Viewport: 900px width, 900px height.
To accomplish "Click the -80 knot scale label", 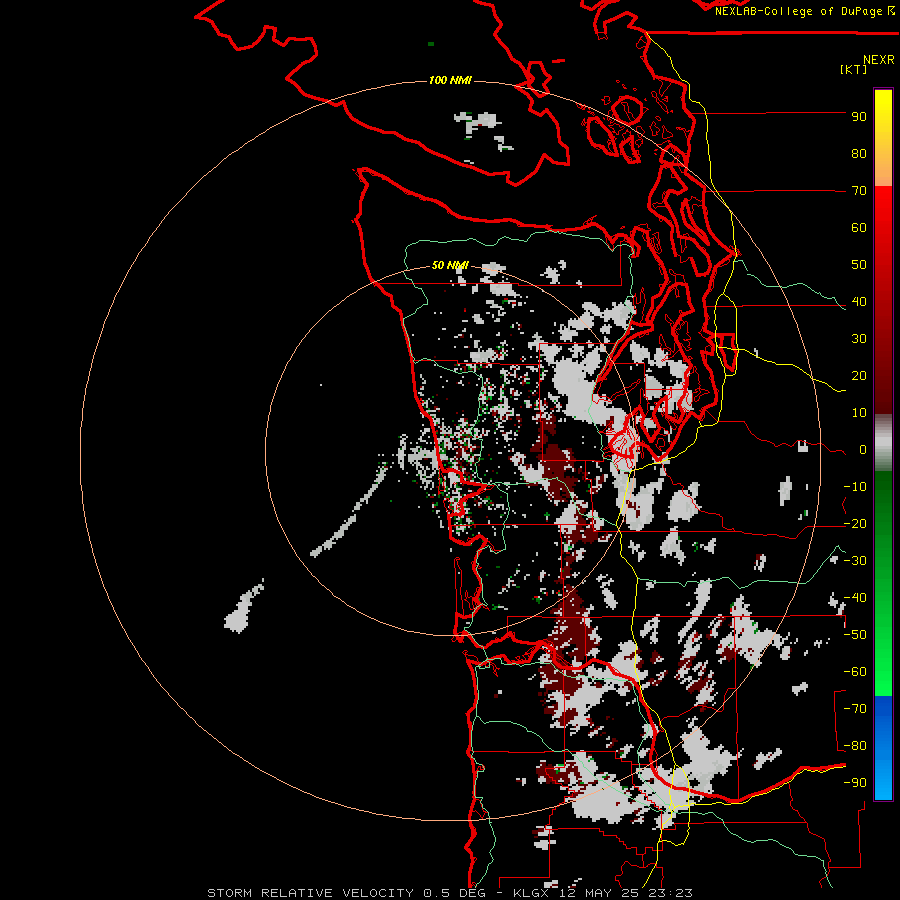I will click(x=855, y=746).
